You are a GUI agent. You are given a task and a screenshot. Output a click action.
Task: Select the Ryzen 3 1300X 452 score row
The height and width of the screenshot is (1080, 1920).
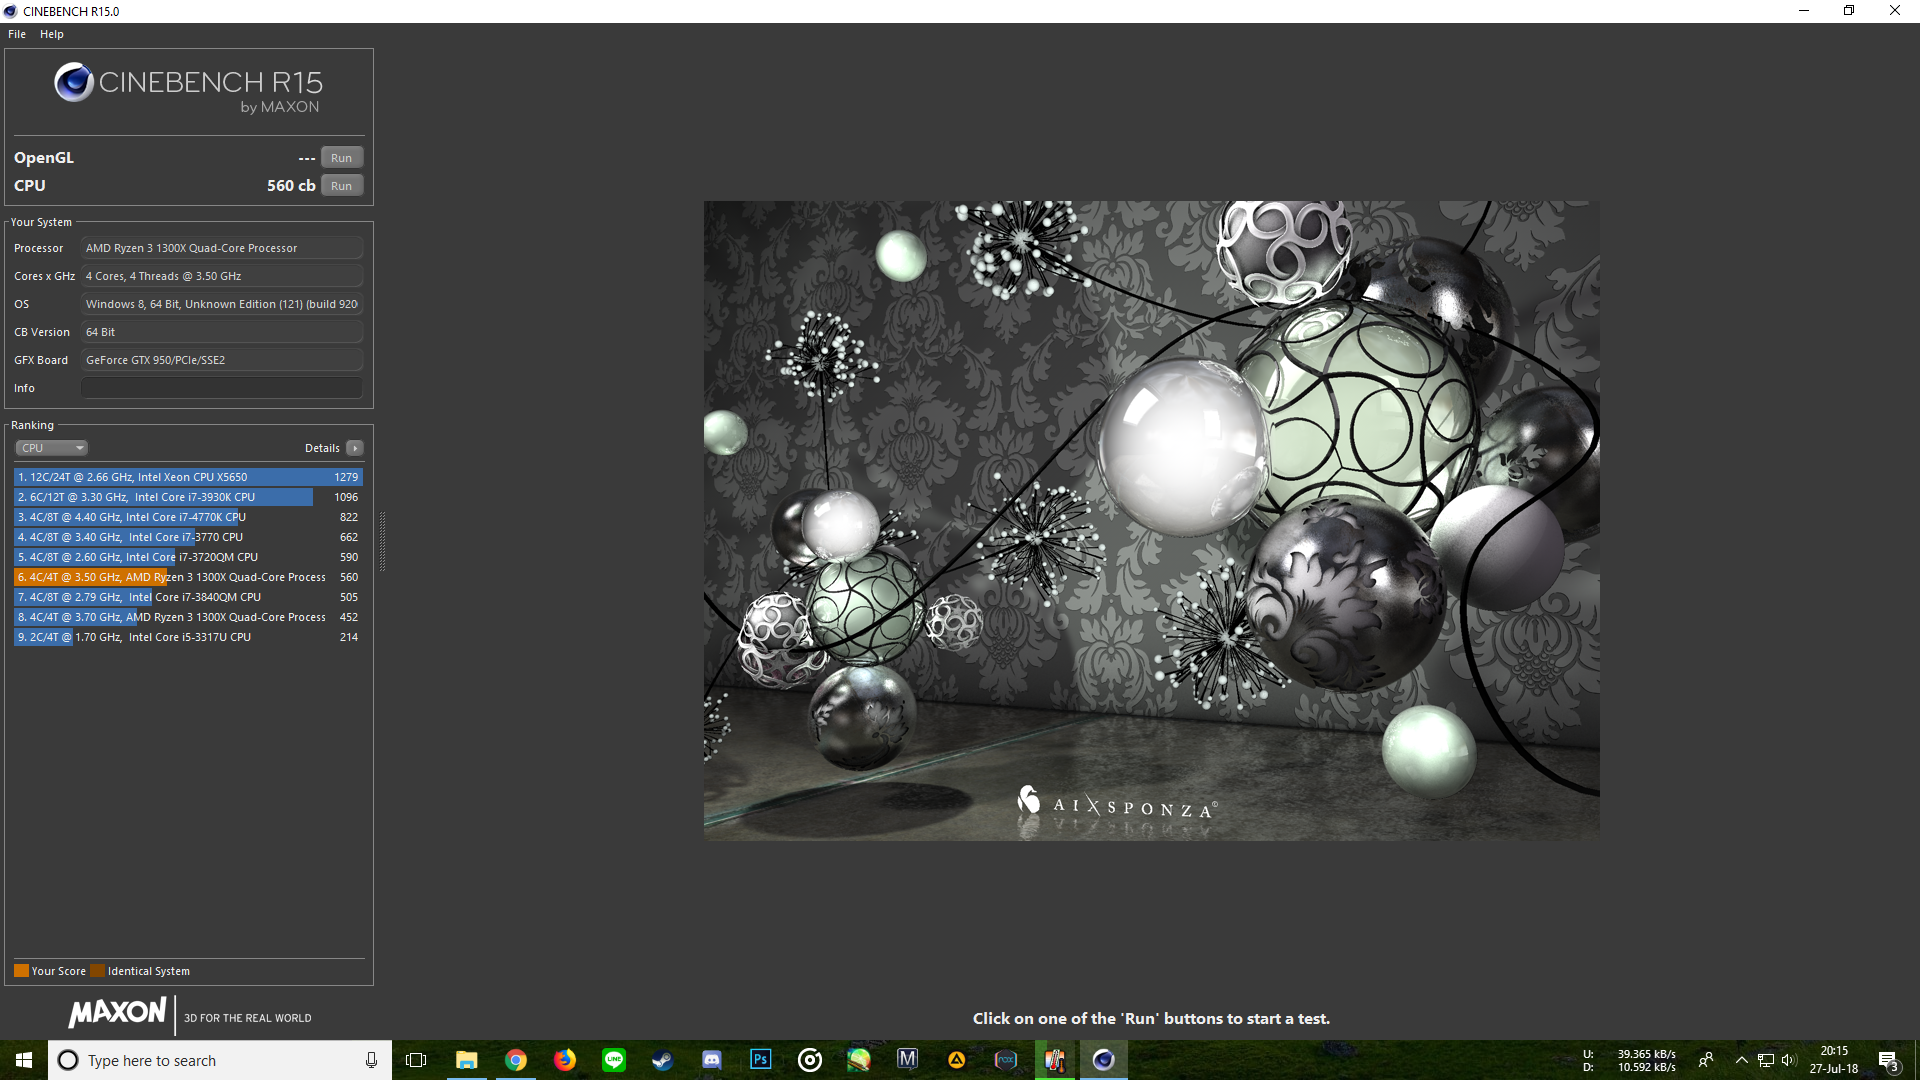point(188,617)
